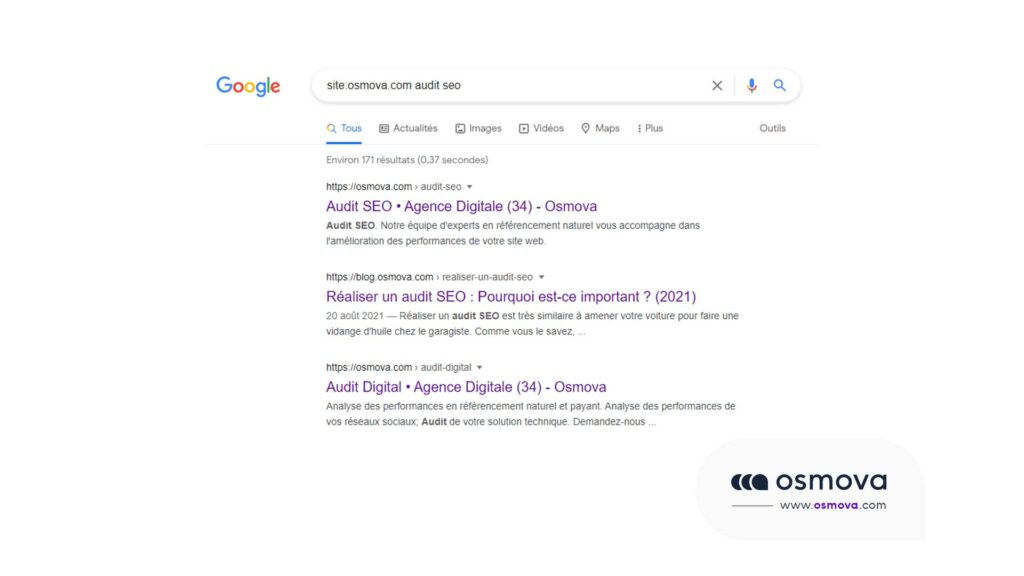Click the Google logo
This screenshot has width=1024, height=576.
(x=247, y=86)
